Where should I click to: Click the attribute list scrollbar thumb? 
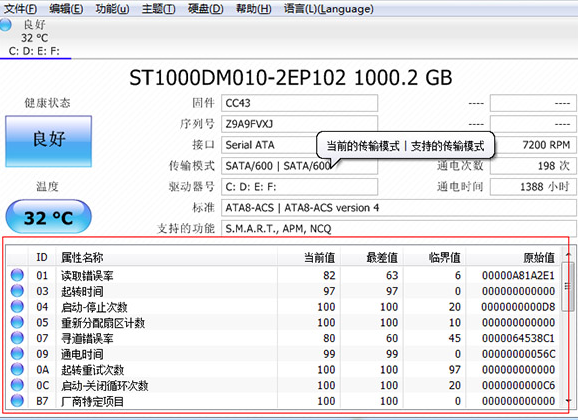pos(567,287)
